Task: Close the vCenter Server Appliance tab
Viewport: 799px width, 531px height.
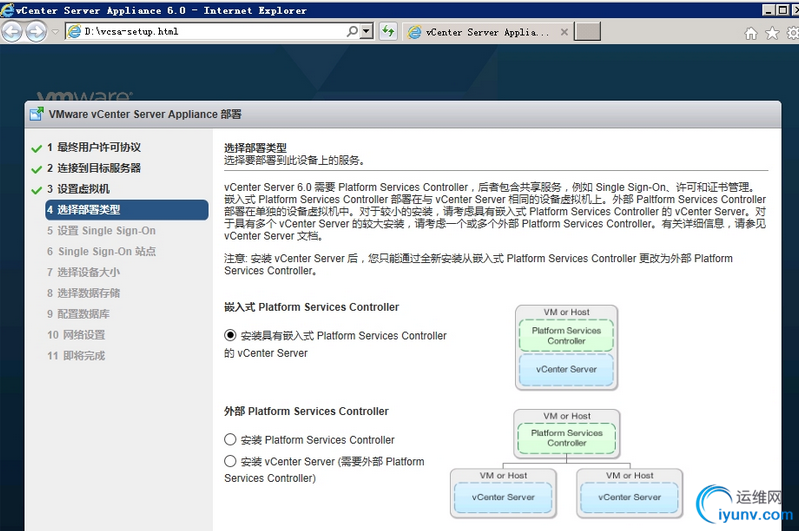Action: pos(564,32)
